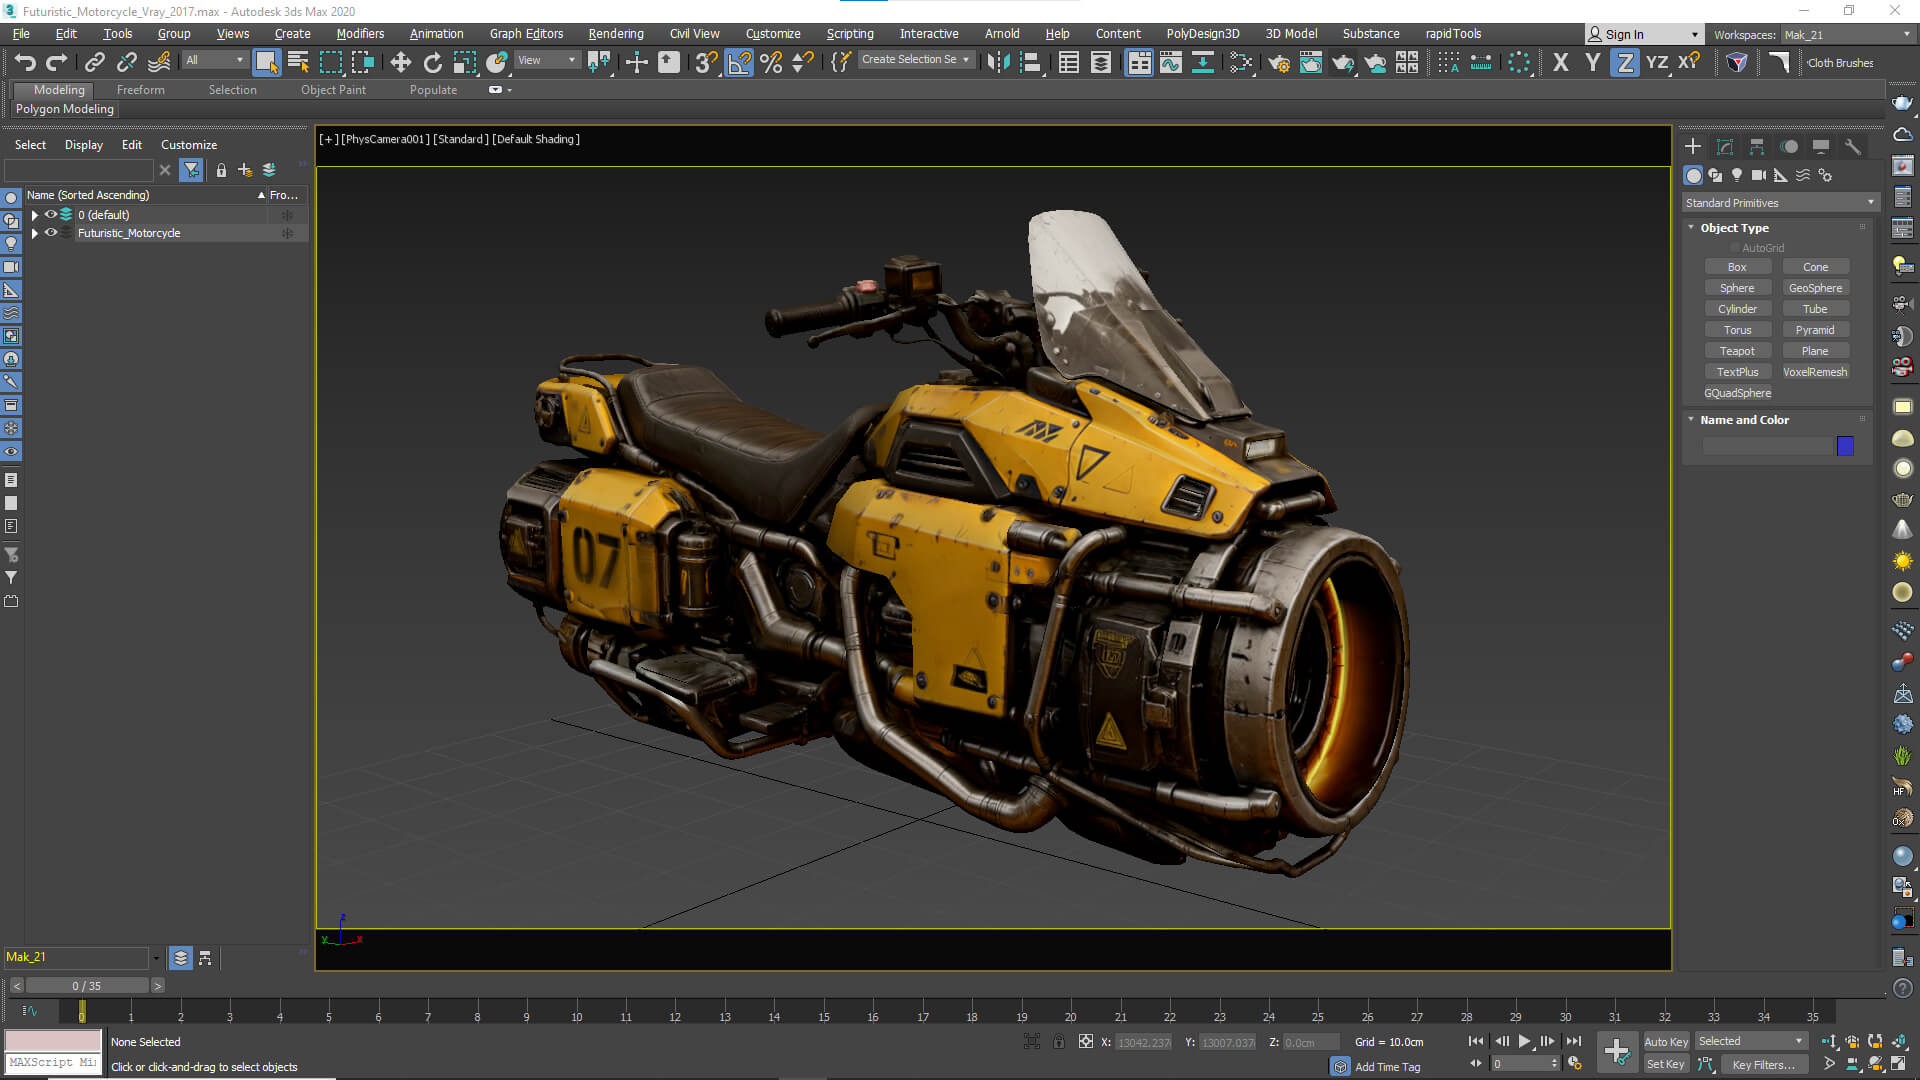This screenshot has width=1920, height=1080.
Task: Toggle visibility of the 0 (default) layer
Action: coord(51,215)
